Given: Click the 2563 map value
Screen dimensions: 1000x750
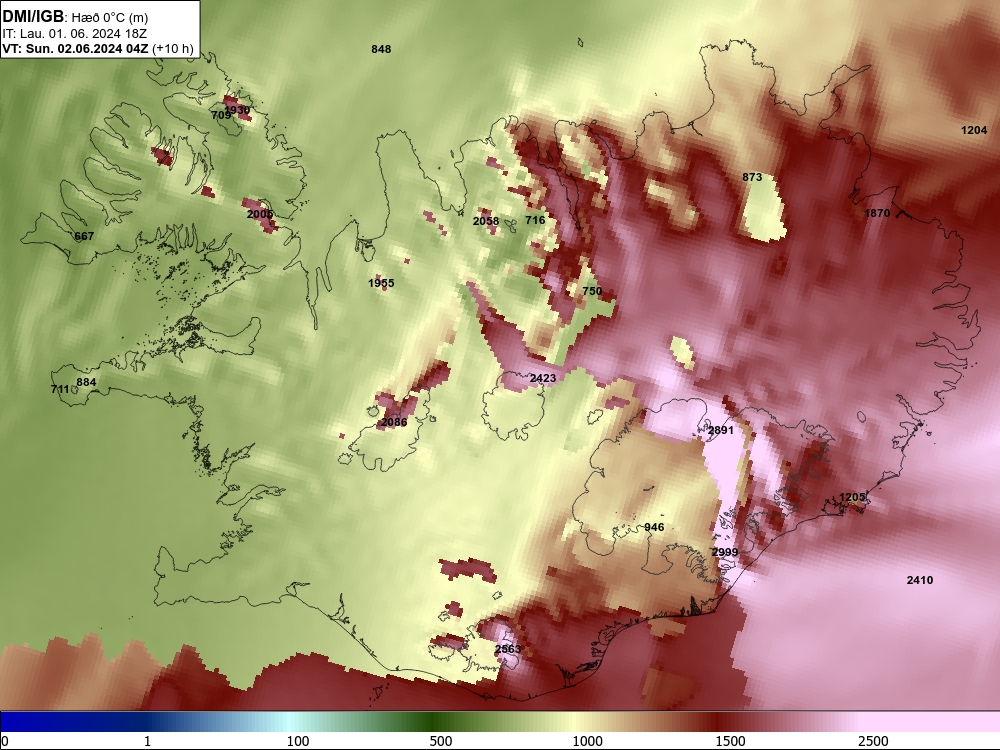Looking at the screenshot, I should (508, 649).
